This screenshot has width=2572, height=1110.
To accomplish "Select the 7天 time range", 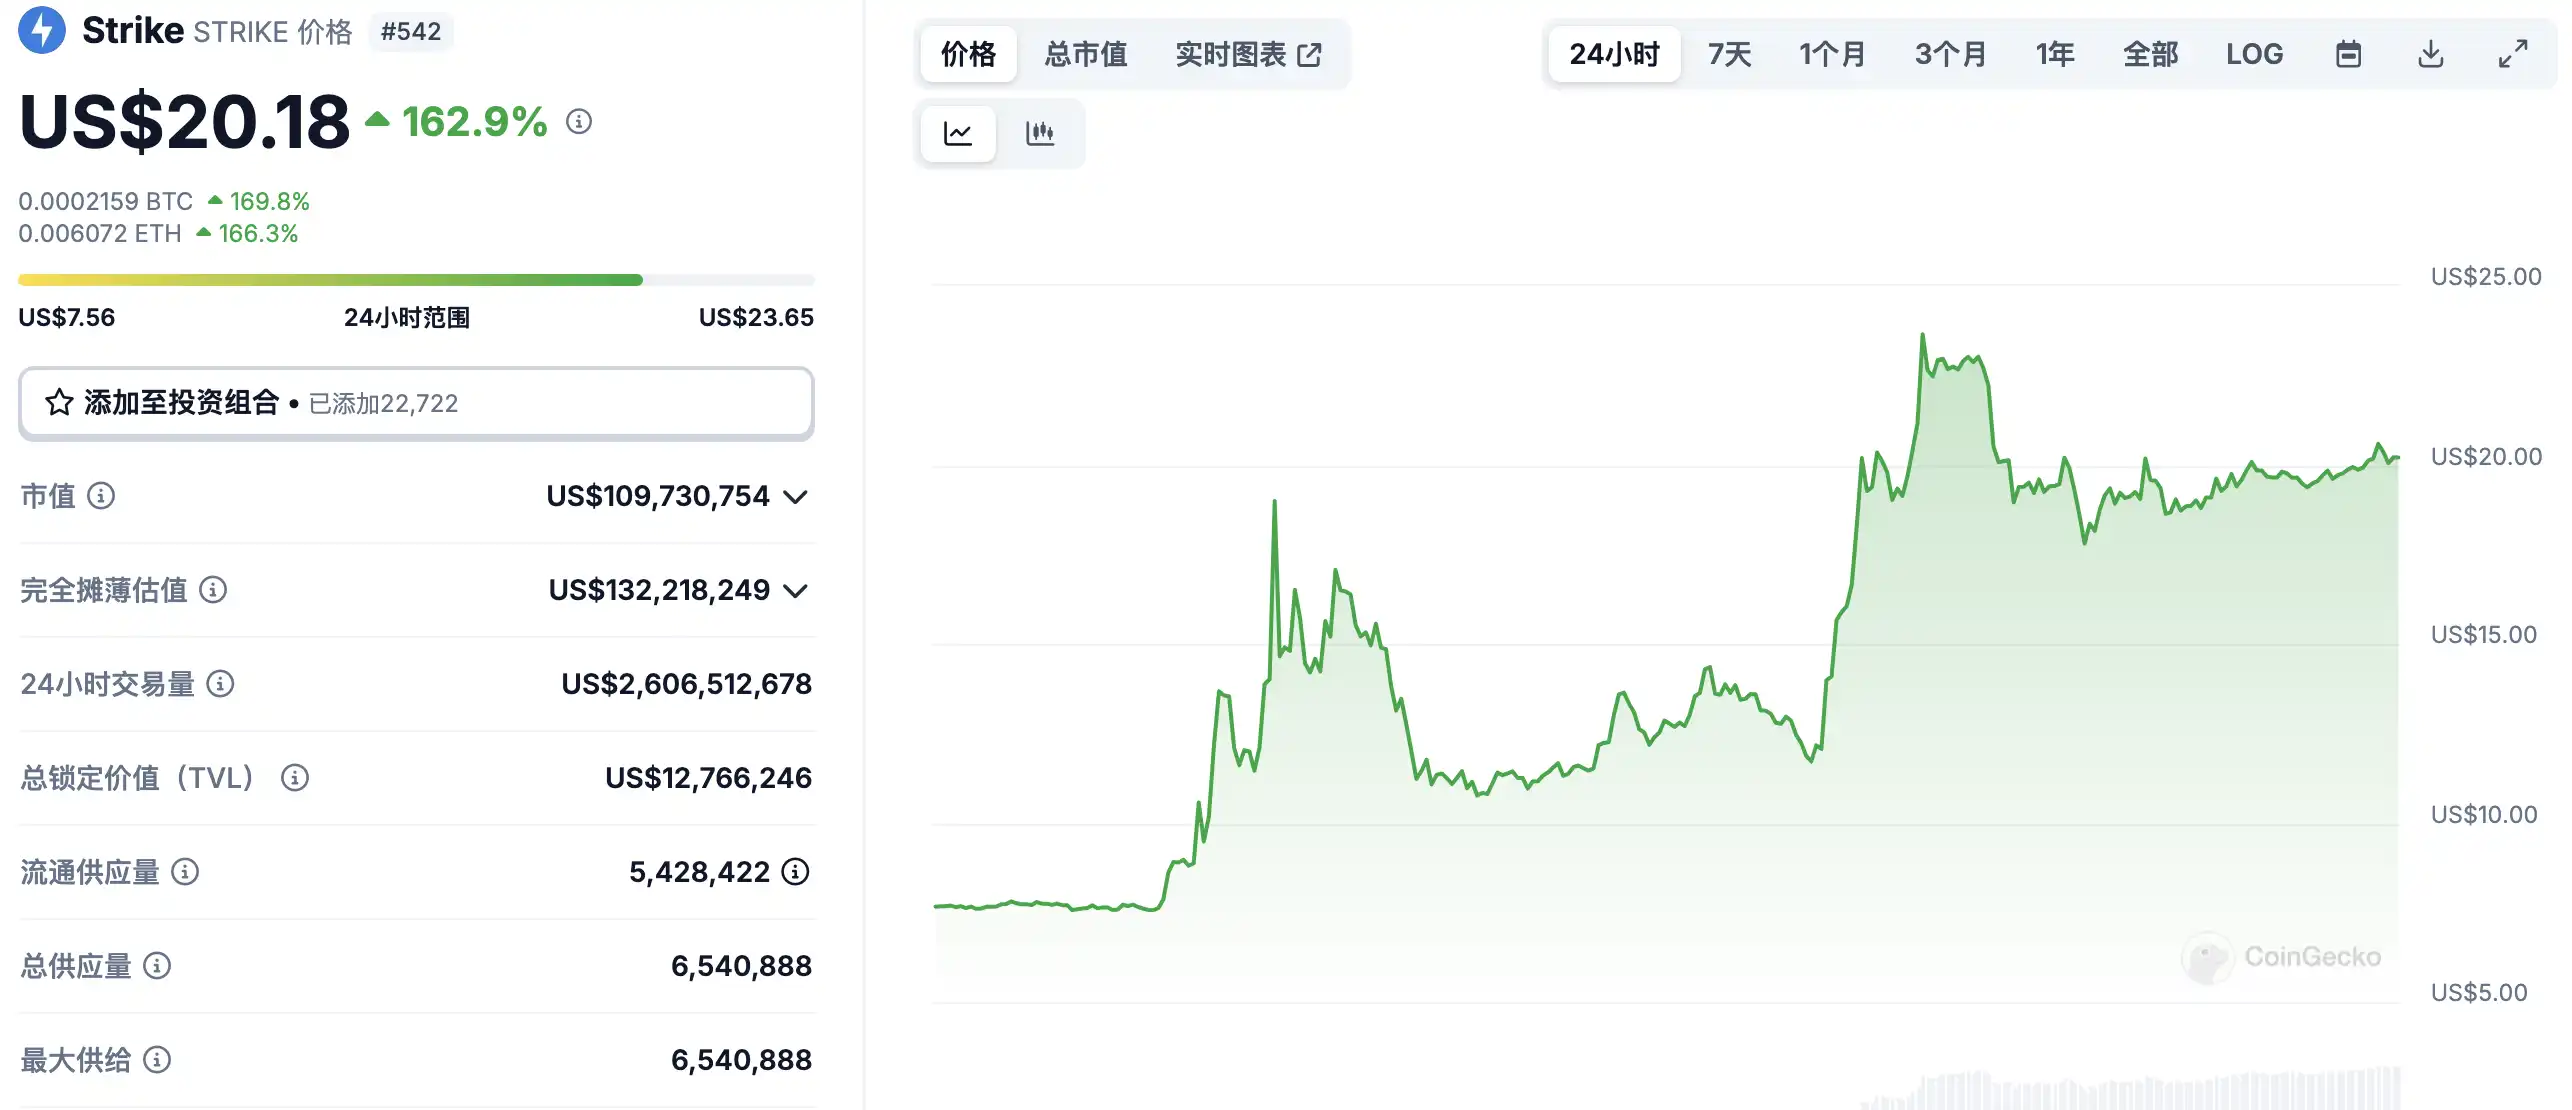I will (x=1729, y=54).
